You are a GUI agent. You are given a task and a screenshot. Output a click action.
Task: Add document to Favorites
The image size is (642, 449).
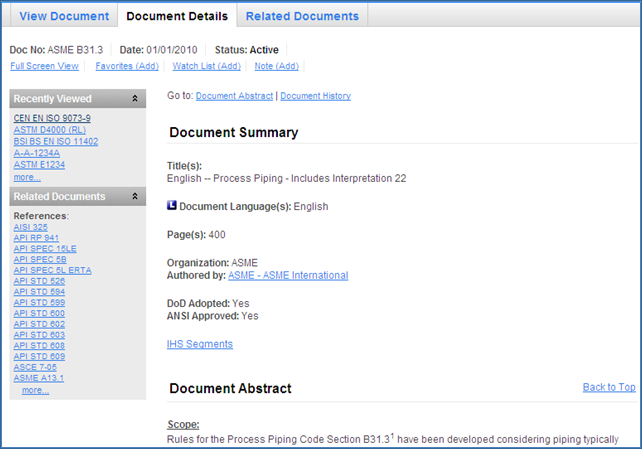[127, 66]
